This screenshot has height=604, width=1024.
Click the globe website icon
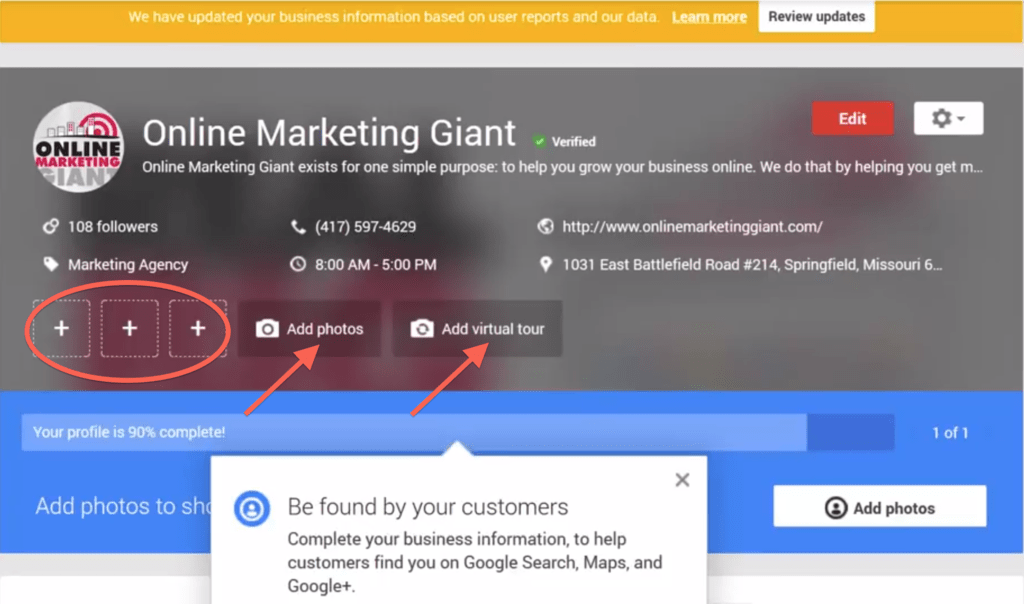pos(545,227)
